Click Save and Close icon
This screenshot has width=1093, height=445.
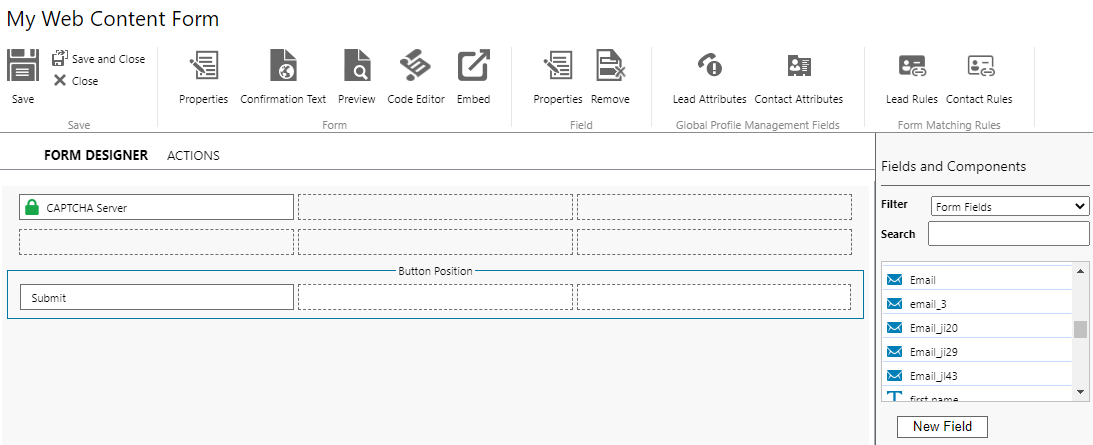pyautogui.click(x=60, y=59)
